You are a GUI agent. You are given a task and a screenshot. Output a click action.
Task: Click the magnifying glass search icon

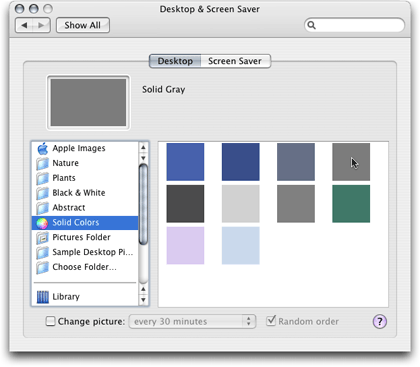tap(311, 25)
